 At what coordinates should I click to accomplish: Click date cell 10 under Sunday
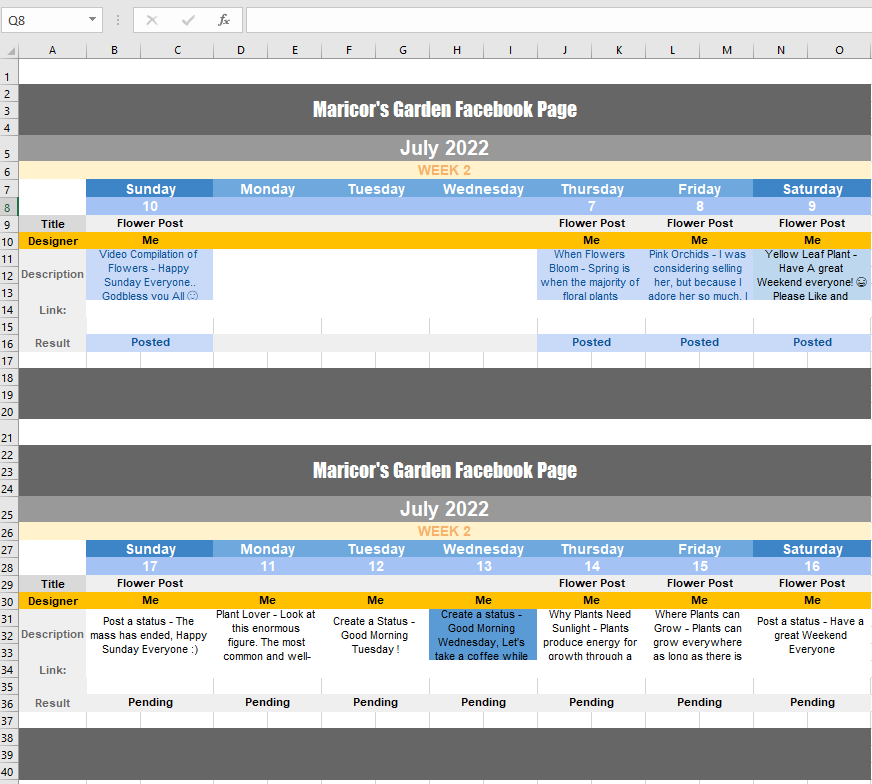tap(150, 206)
